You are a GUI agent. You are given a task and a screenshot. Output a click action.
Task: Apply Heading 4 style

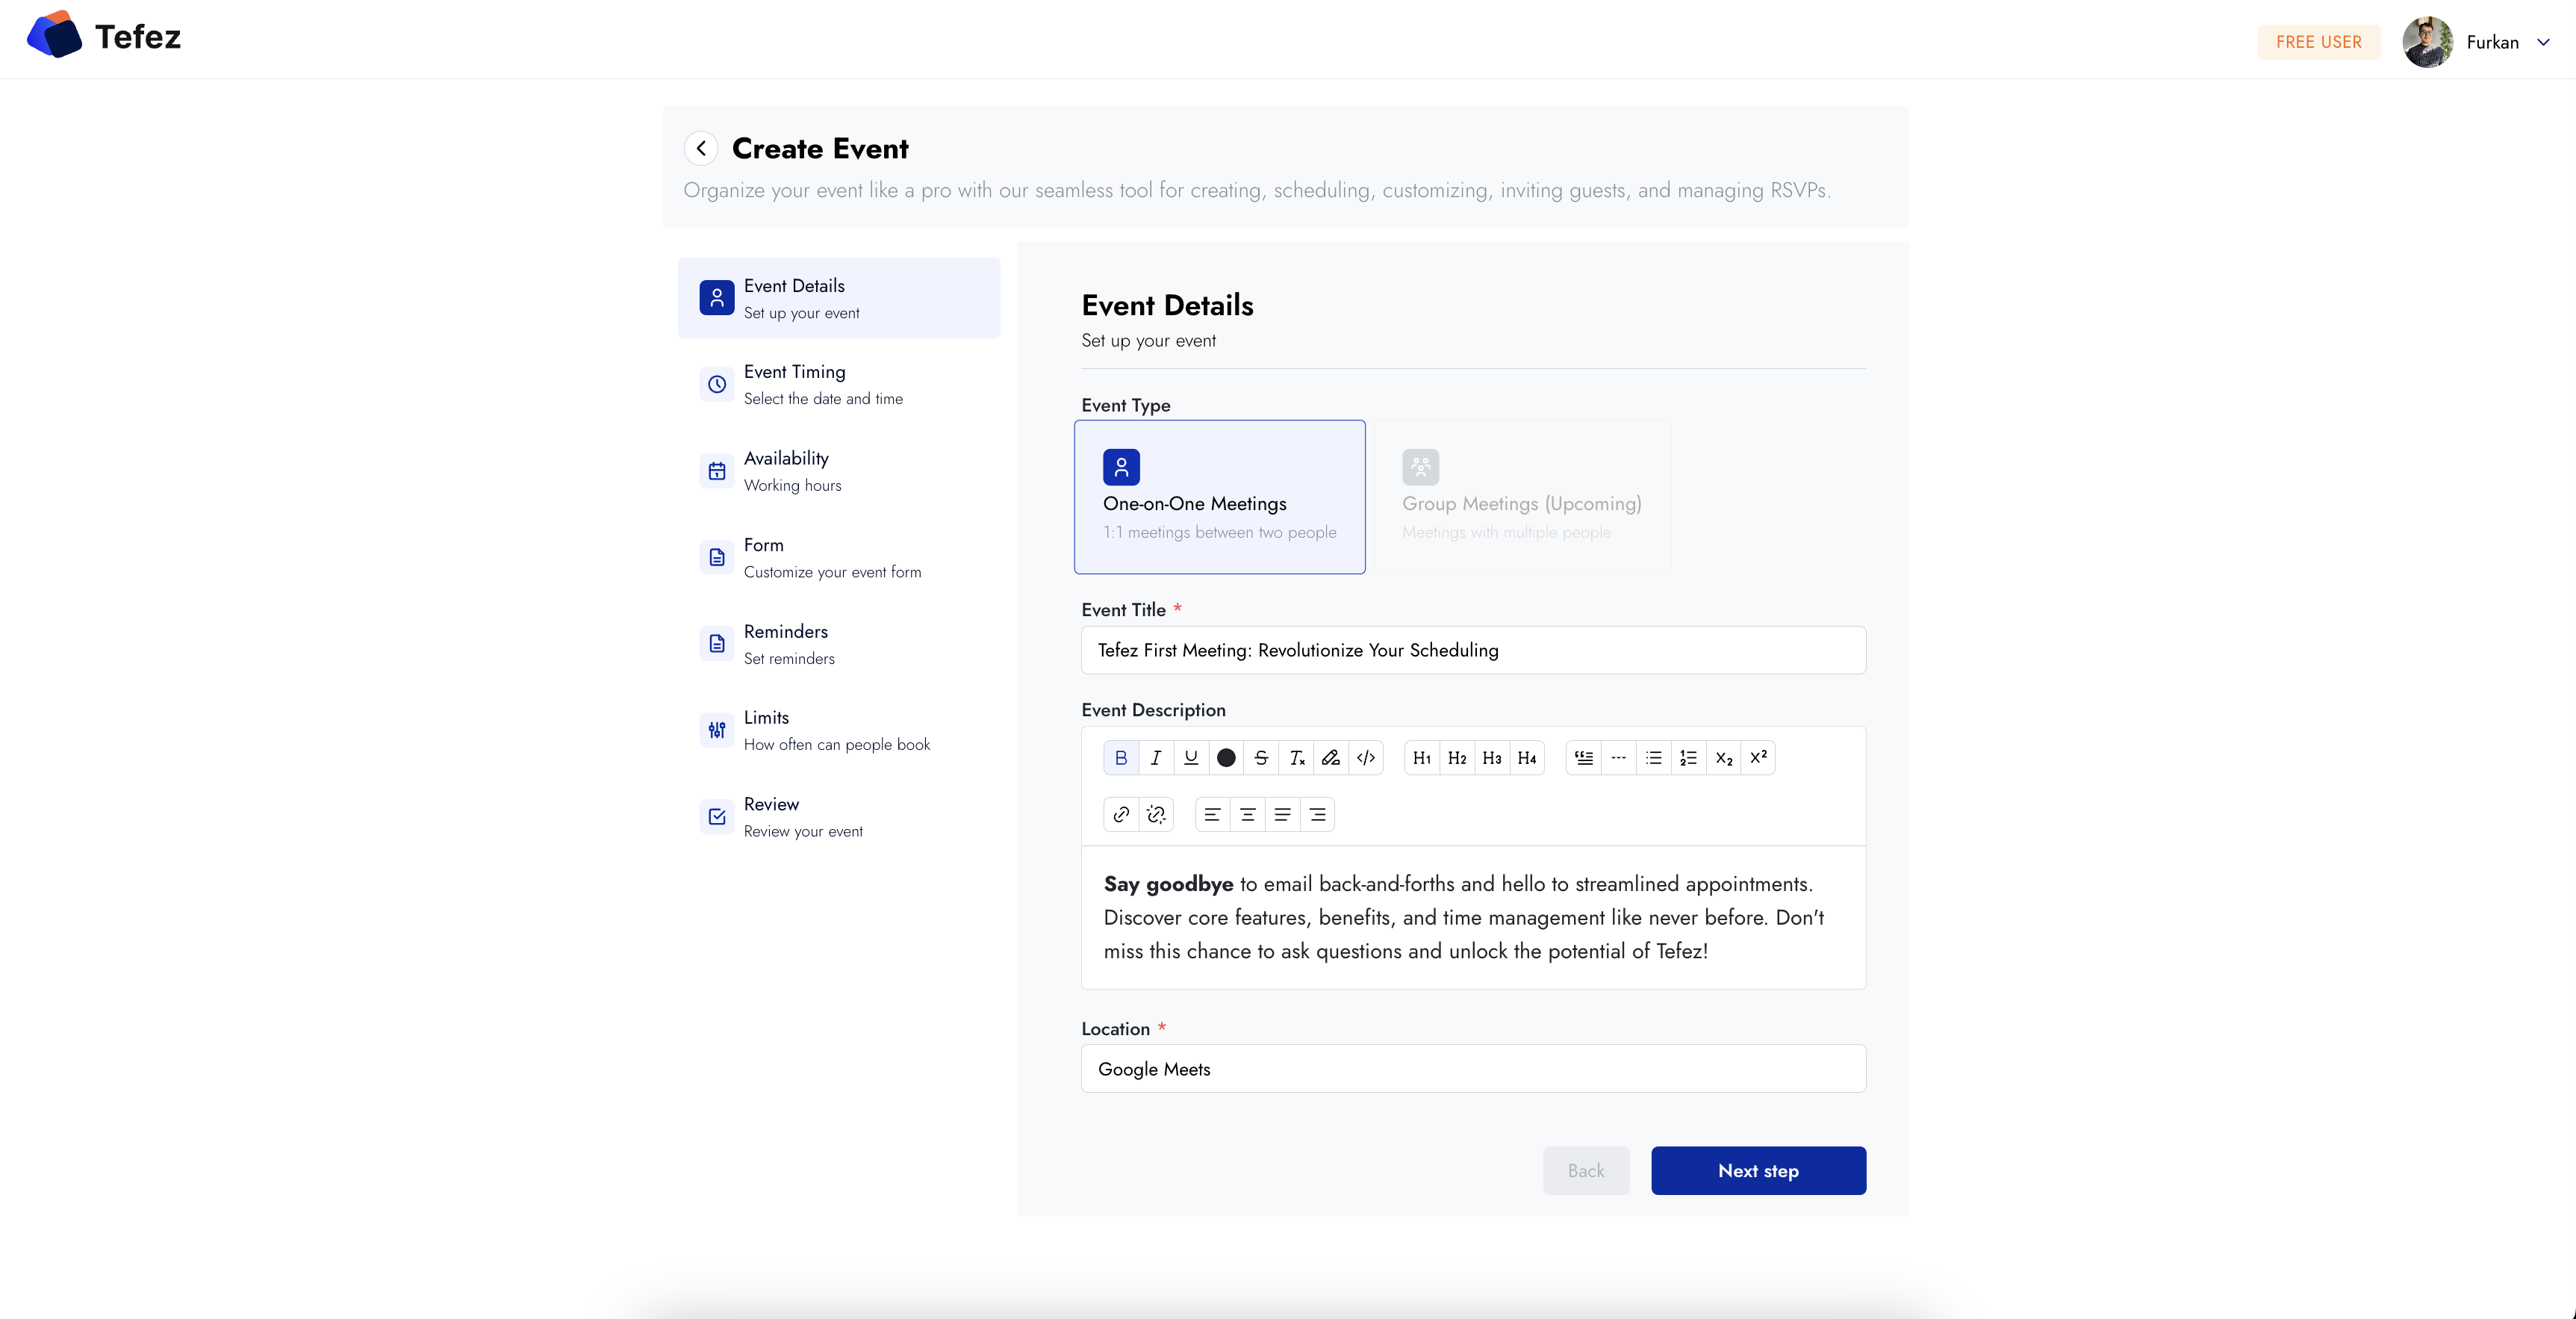[1527, 758]
